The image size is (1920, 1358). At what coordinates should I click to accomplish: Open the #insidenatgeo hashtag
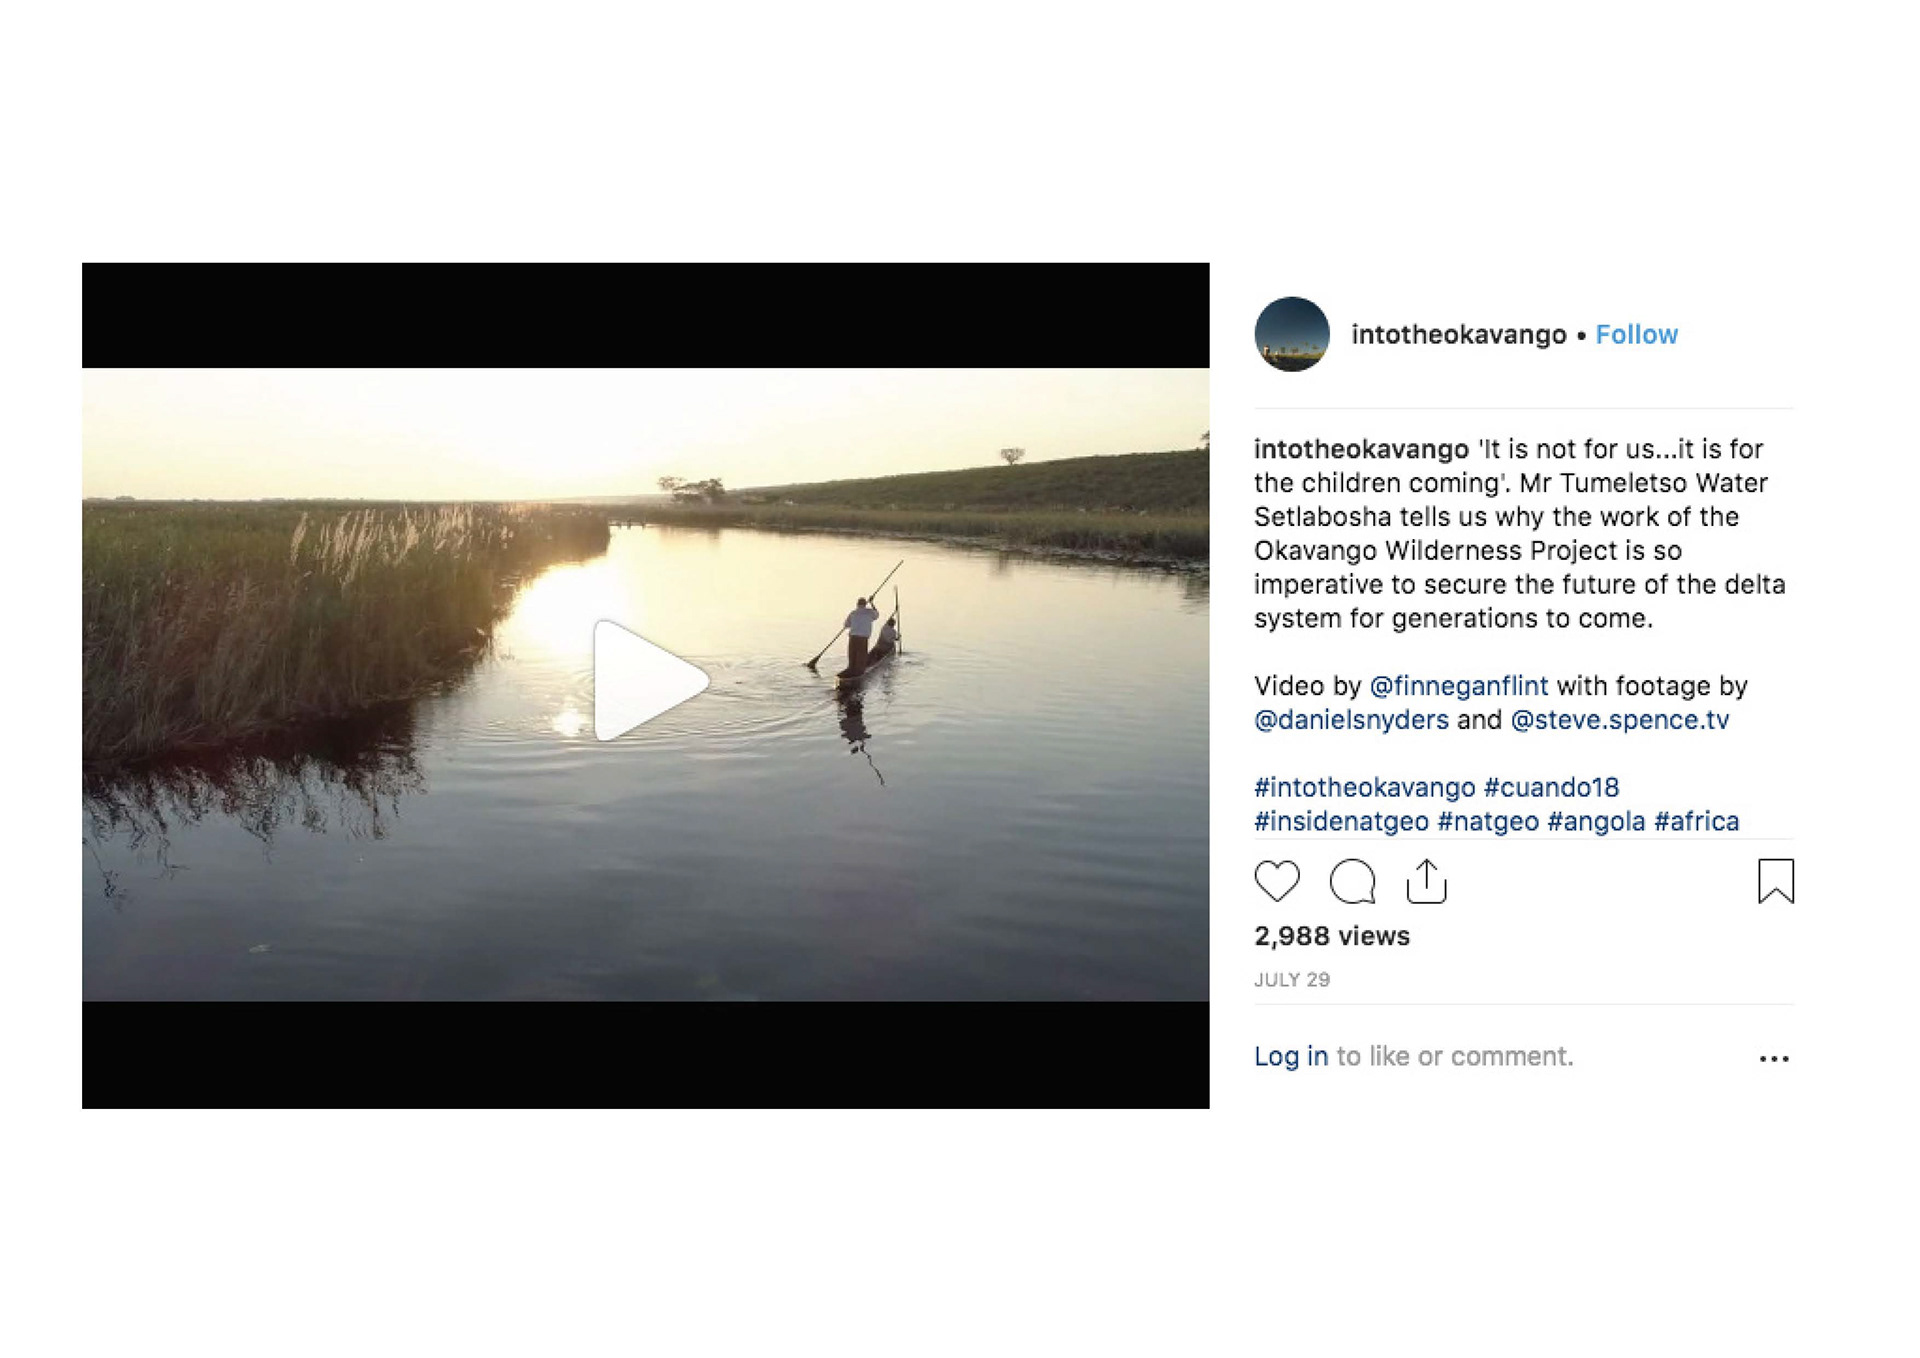1341,822
